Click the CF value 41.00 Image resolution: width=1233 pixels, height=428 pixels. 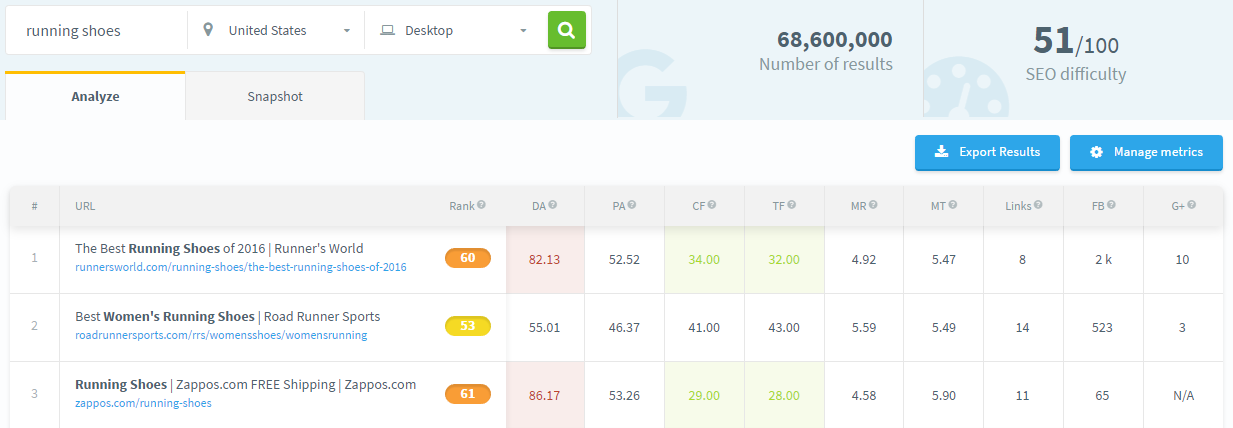pos(704,327)
